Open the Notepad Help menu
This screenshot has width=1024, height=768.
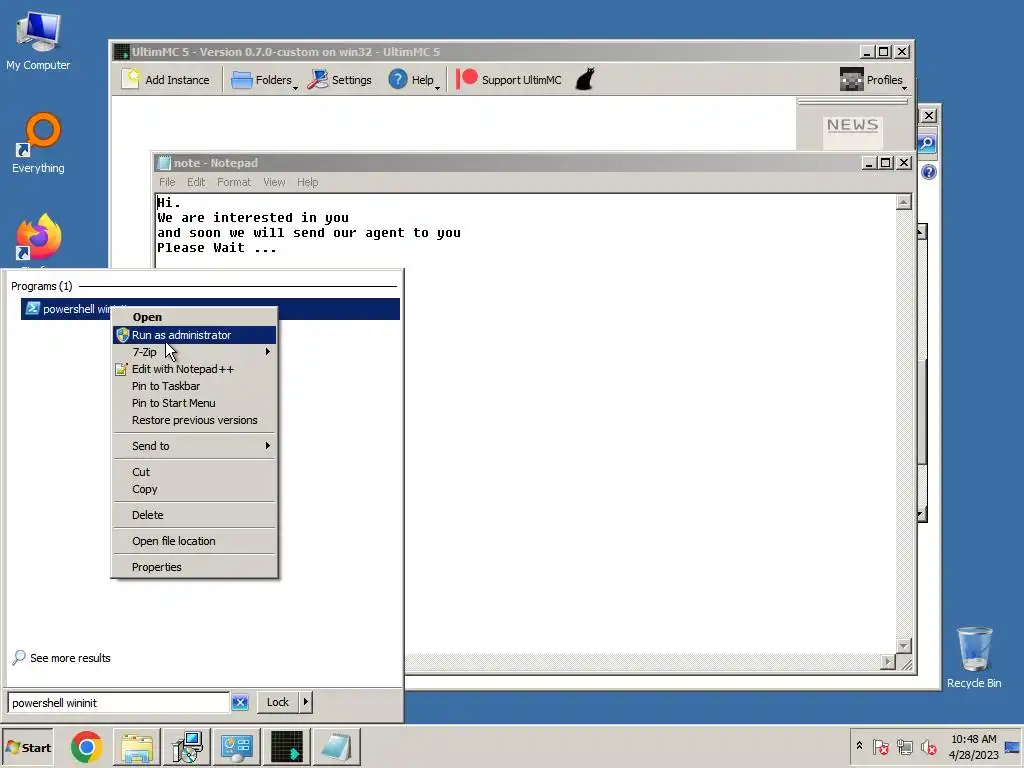coord(308,182)
